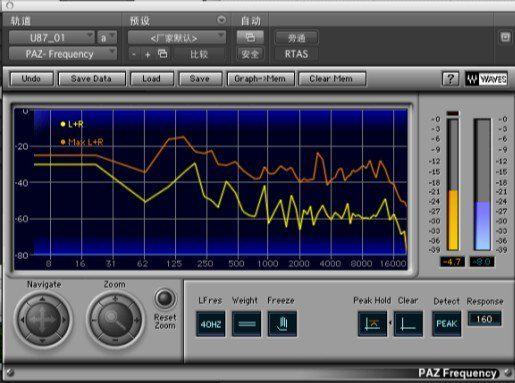Toggle the 安全 automation safe button
This screenshot has height=383, width=515.
pyautogui.click(x=250, y=54)
